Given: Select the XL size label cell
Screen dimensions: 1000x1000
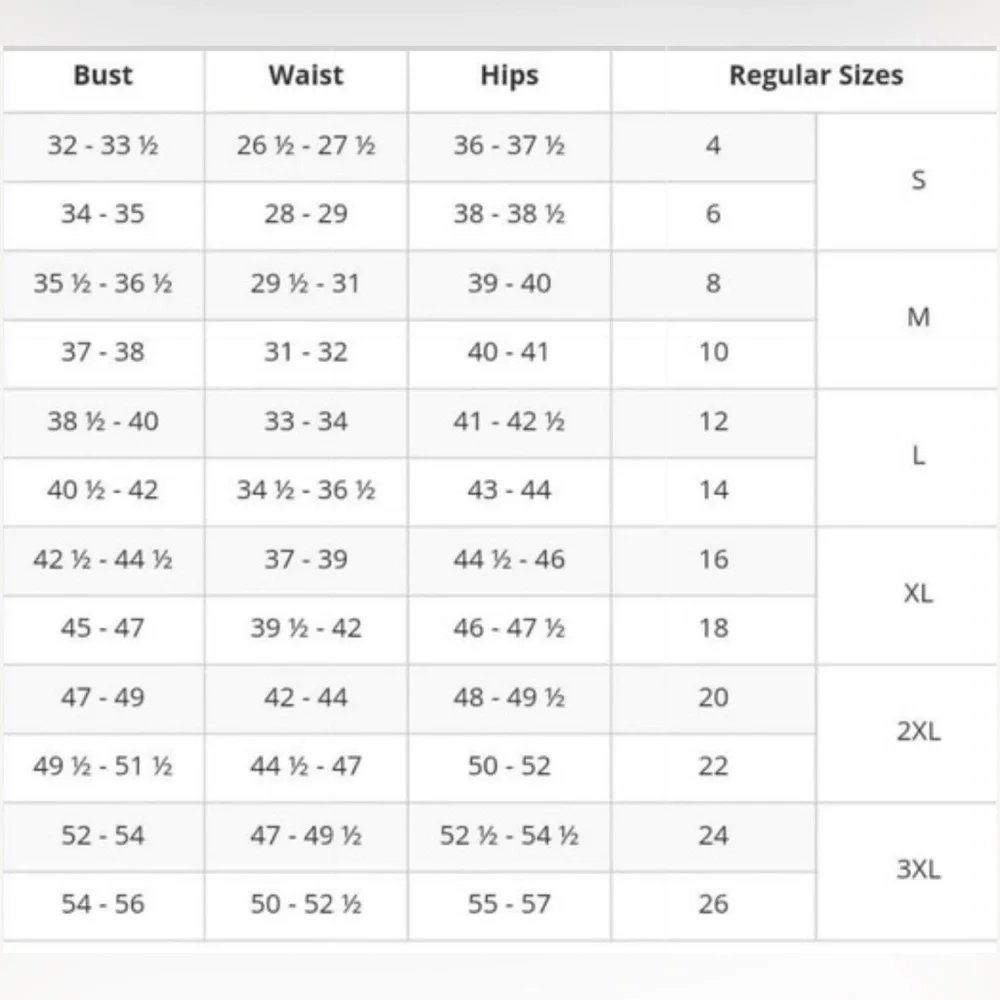Looking at the screenshot, I should tap(918, 594).
